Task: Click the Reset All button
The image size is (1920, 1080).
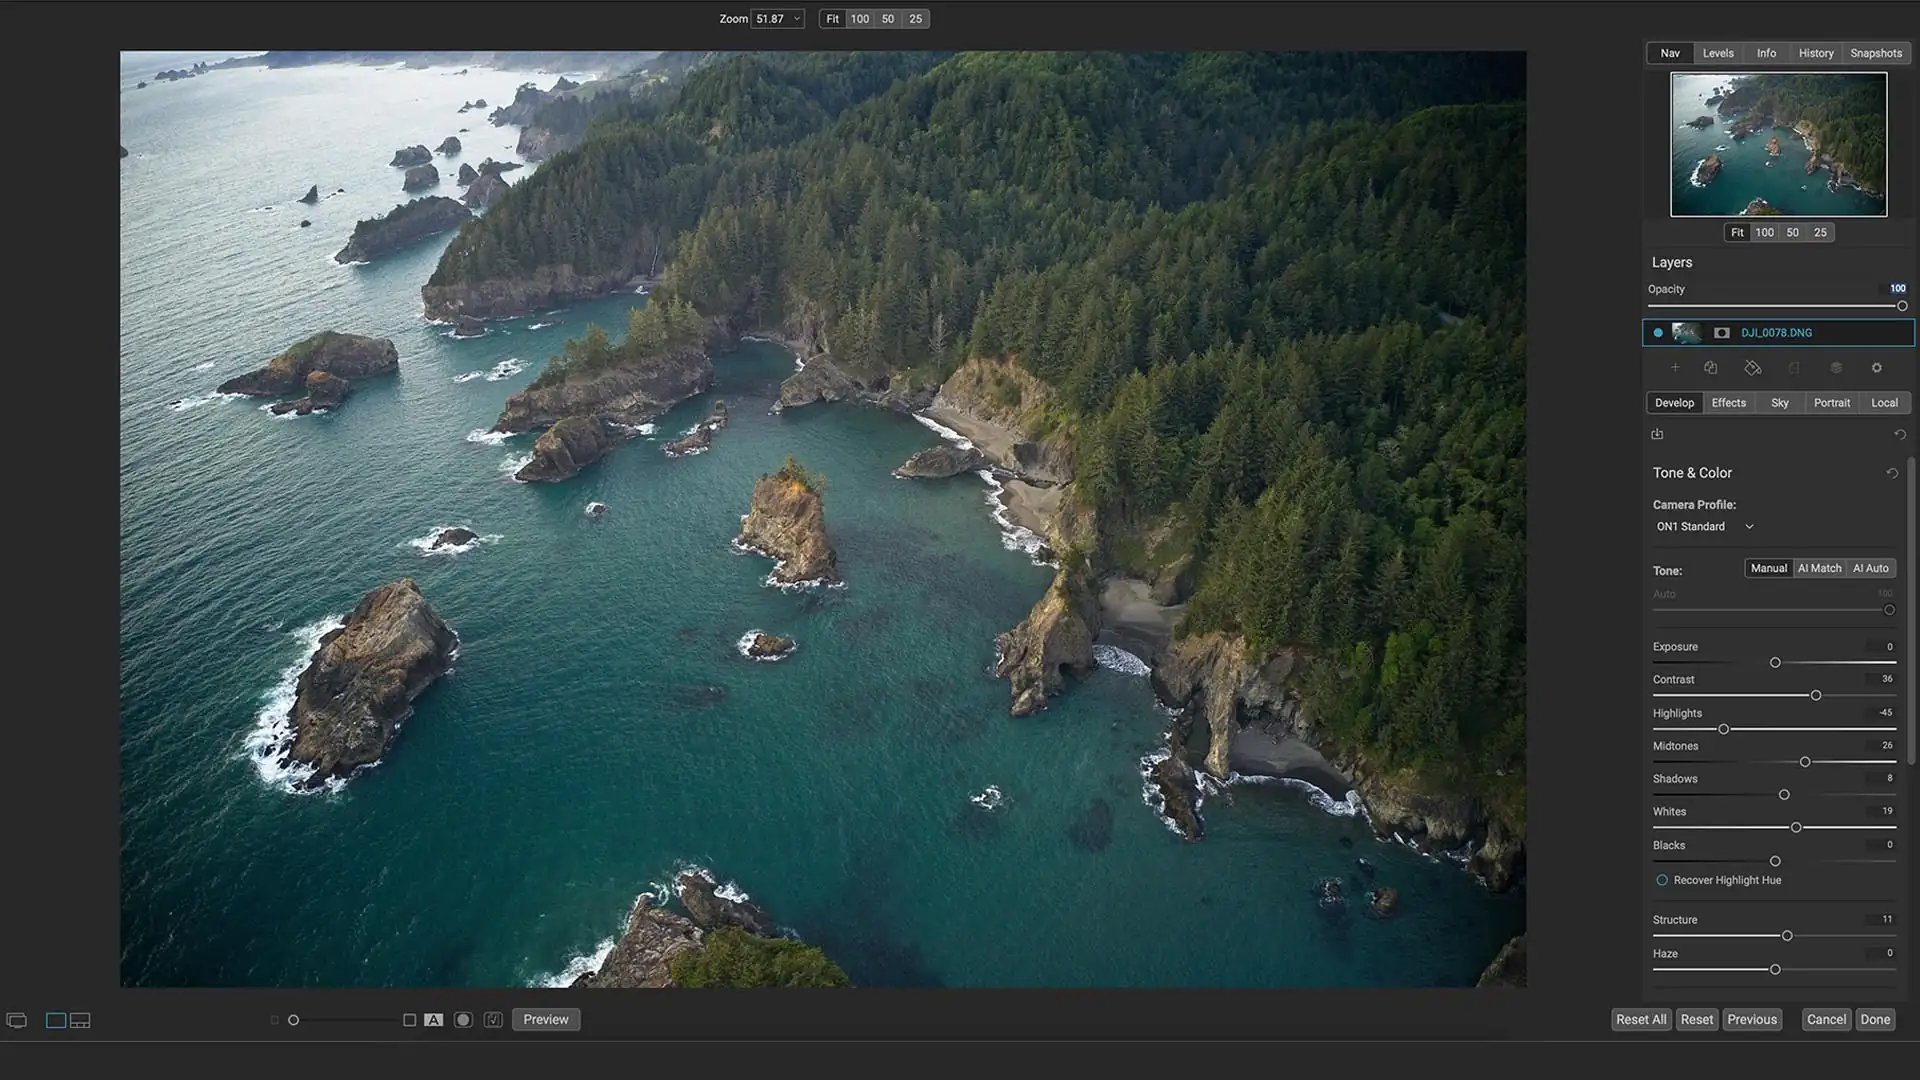Action: click(x=1641, y=1020)
